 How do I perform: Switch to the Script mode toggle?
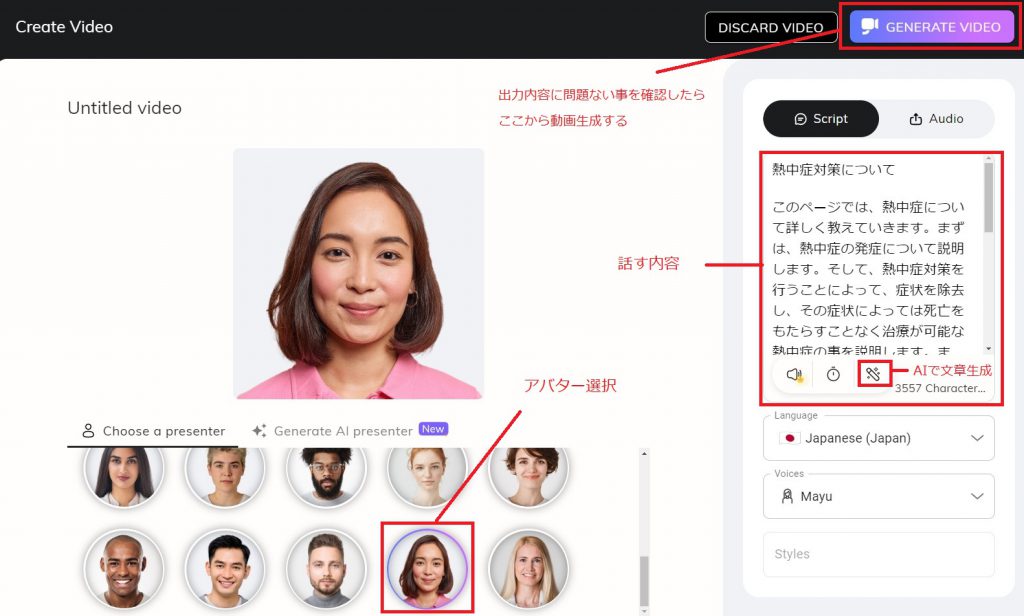821,119
